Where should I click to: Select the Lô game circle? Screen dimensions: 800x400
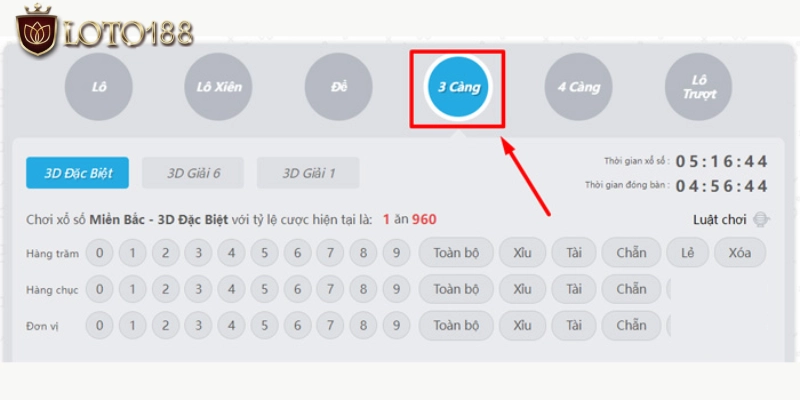coord(98,87)
